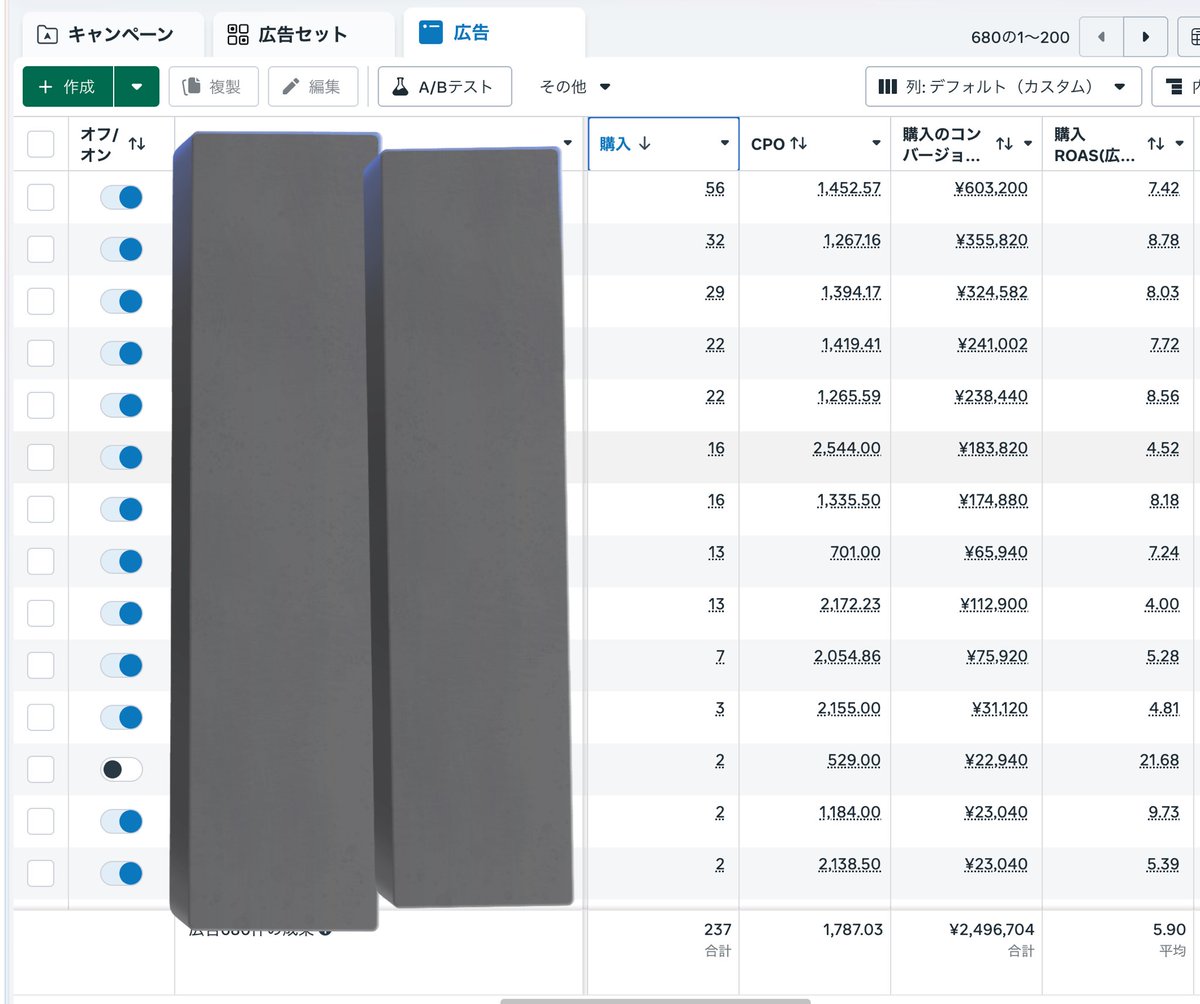Viewport: 1200px width, 1004px height.
Task: Click the green 作成 button
Action: point(68,86)
